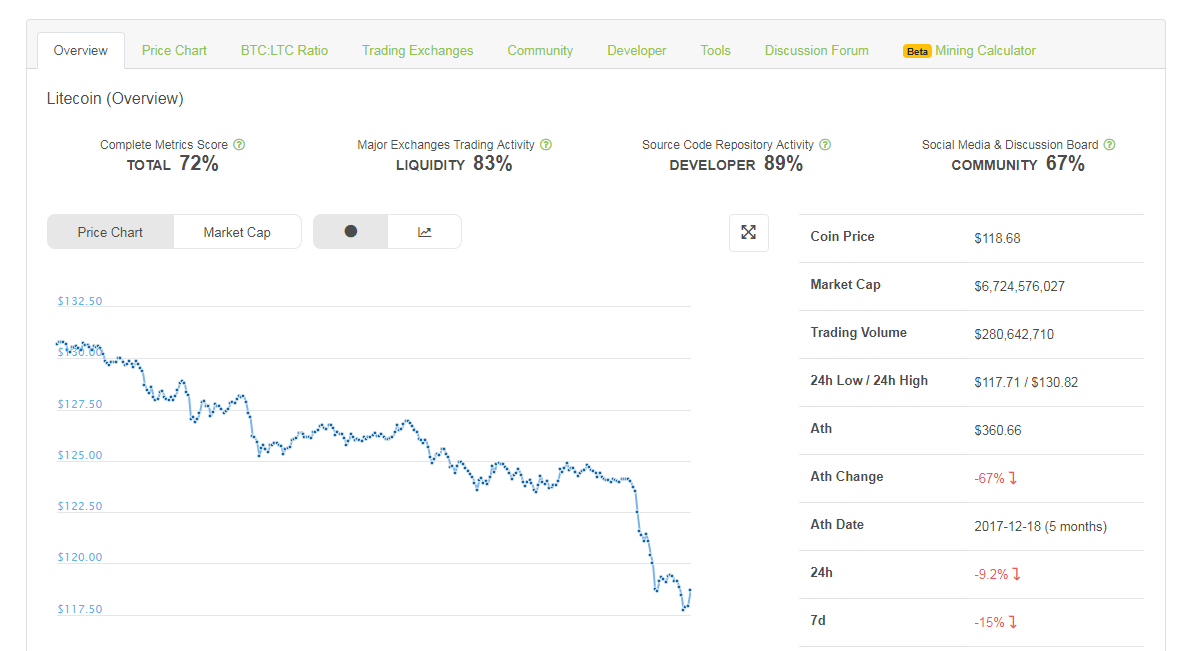Click the DEVELOPER 89% score

click(x=736, y=164)
